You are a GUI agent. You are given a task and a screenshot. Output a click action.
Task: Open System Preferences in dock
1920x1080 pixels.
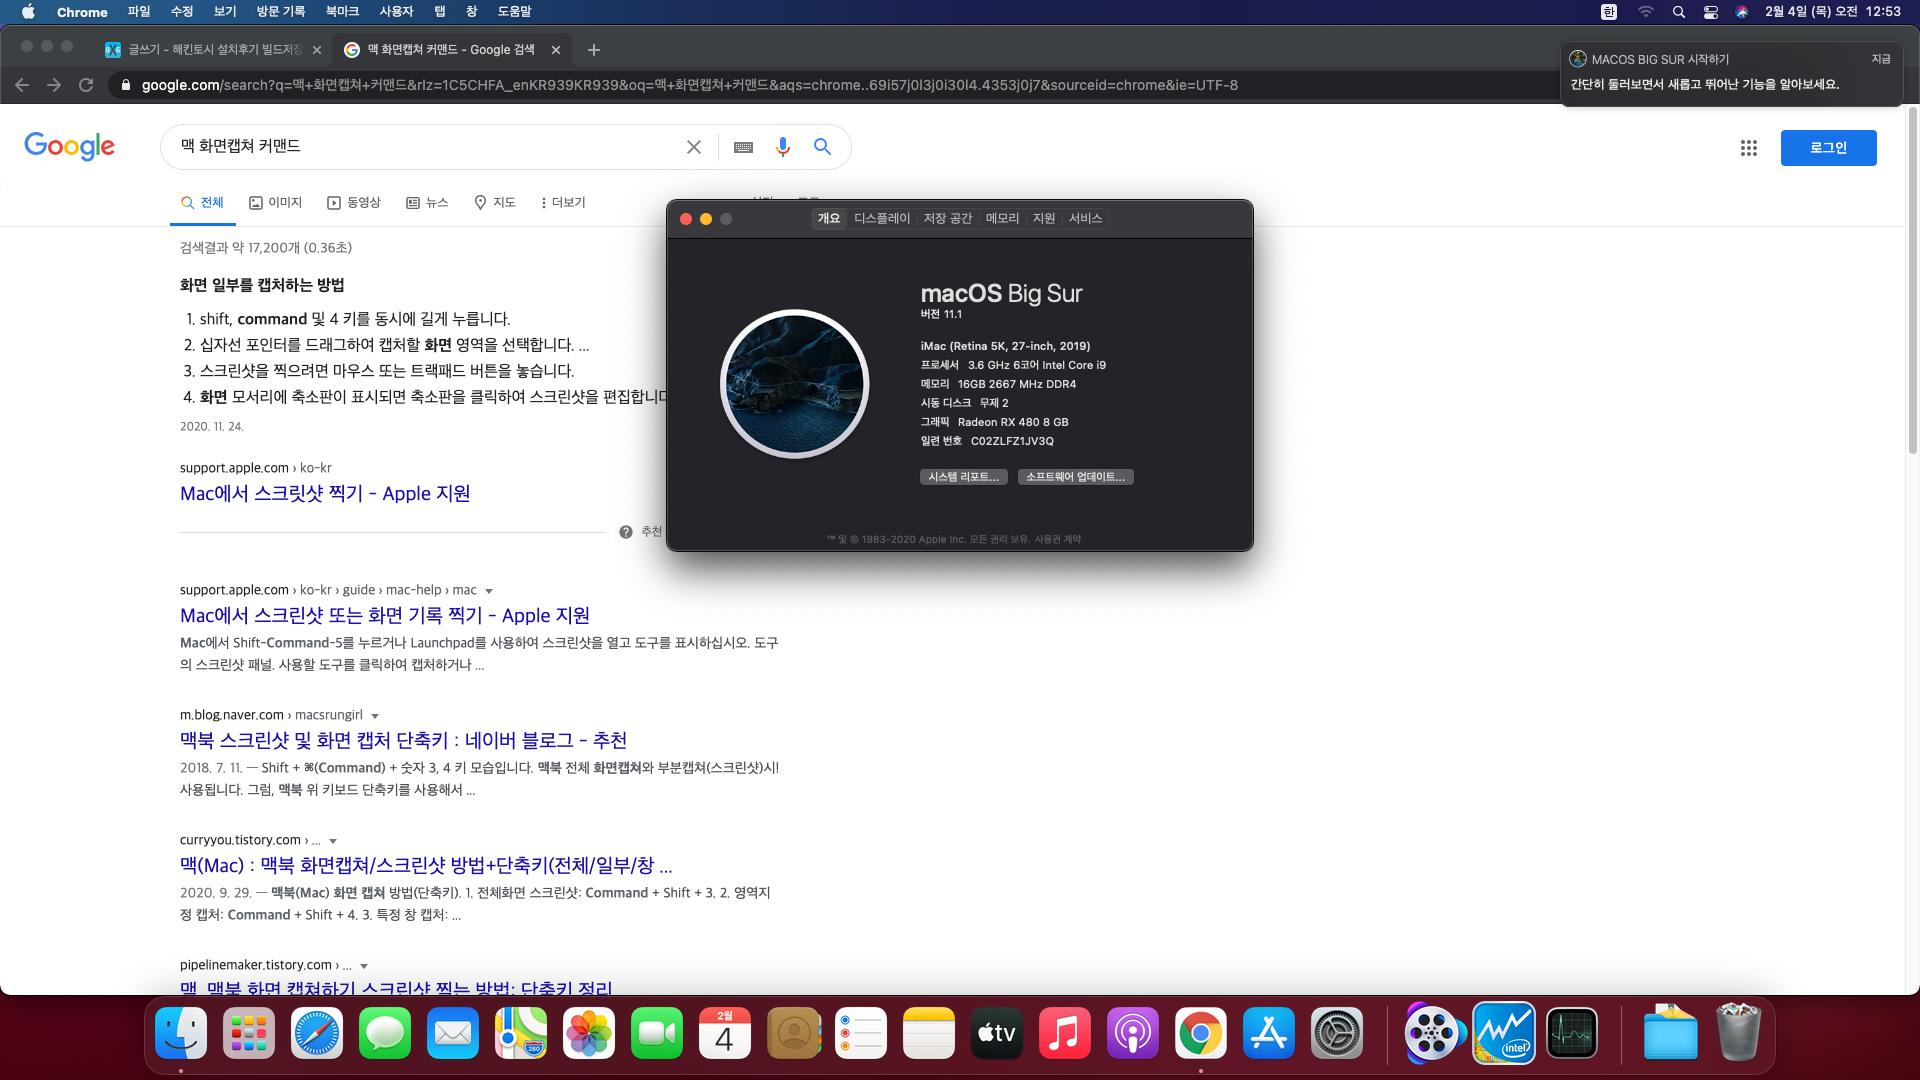1337,1033
